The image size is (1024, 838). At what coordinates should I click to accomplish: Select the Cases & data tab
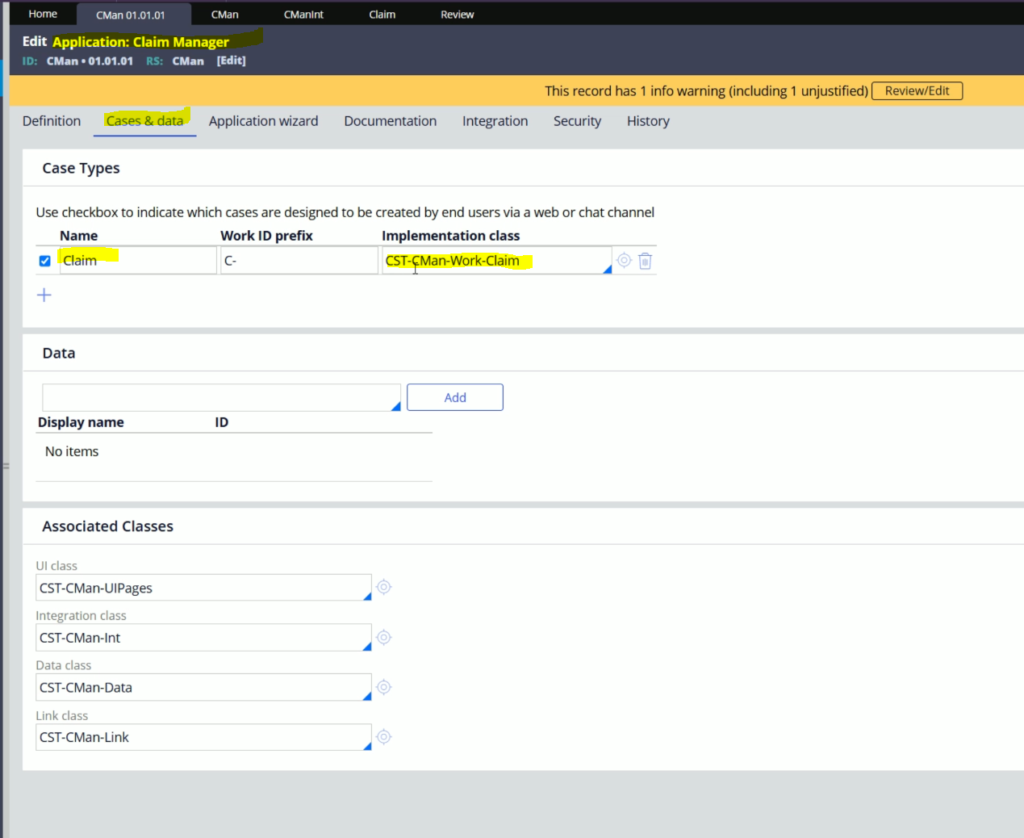coord(144,121)
